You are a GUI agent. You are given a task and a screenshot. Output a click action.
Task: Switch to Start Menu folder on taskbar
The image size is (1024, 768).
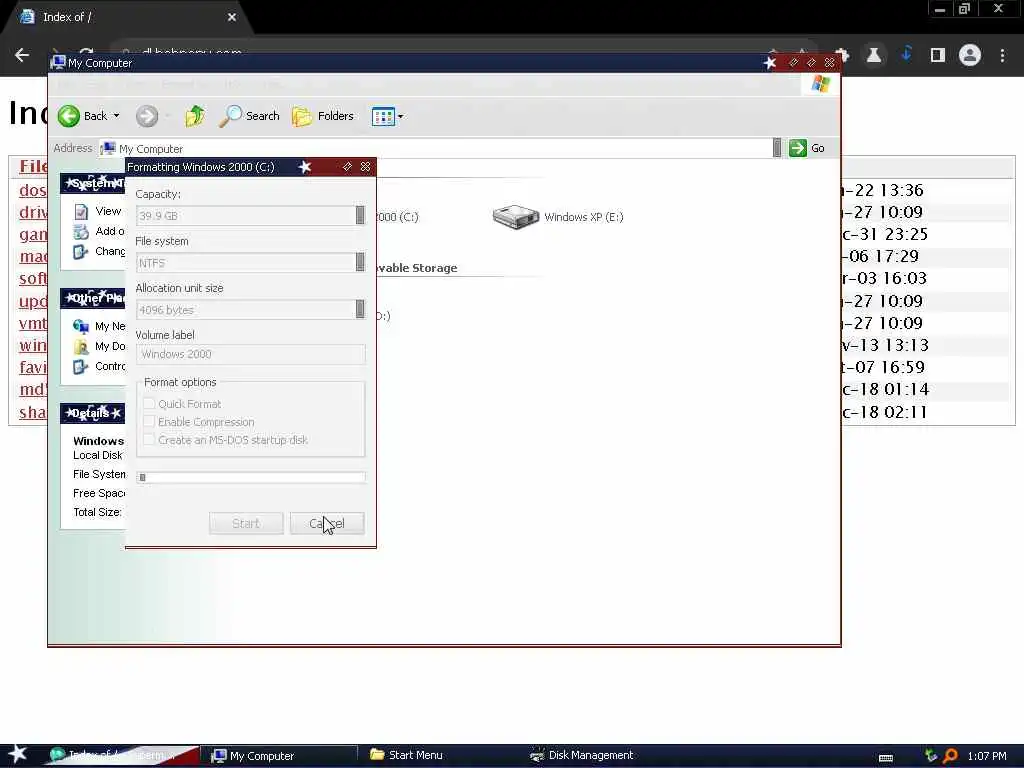[406, 755]
